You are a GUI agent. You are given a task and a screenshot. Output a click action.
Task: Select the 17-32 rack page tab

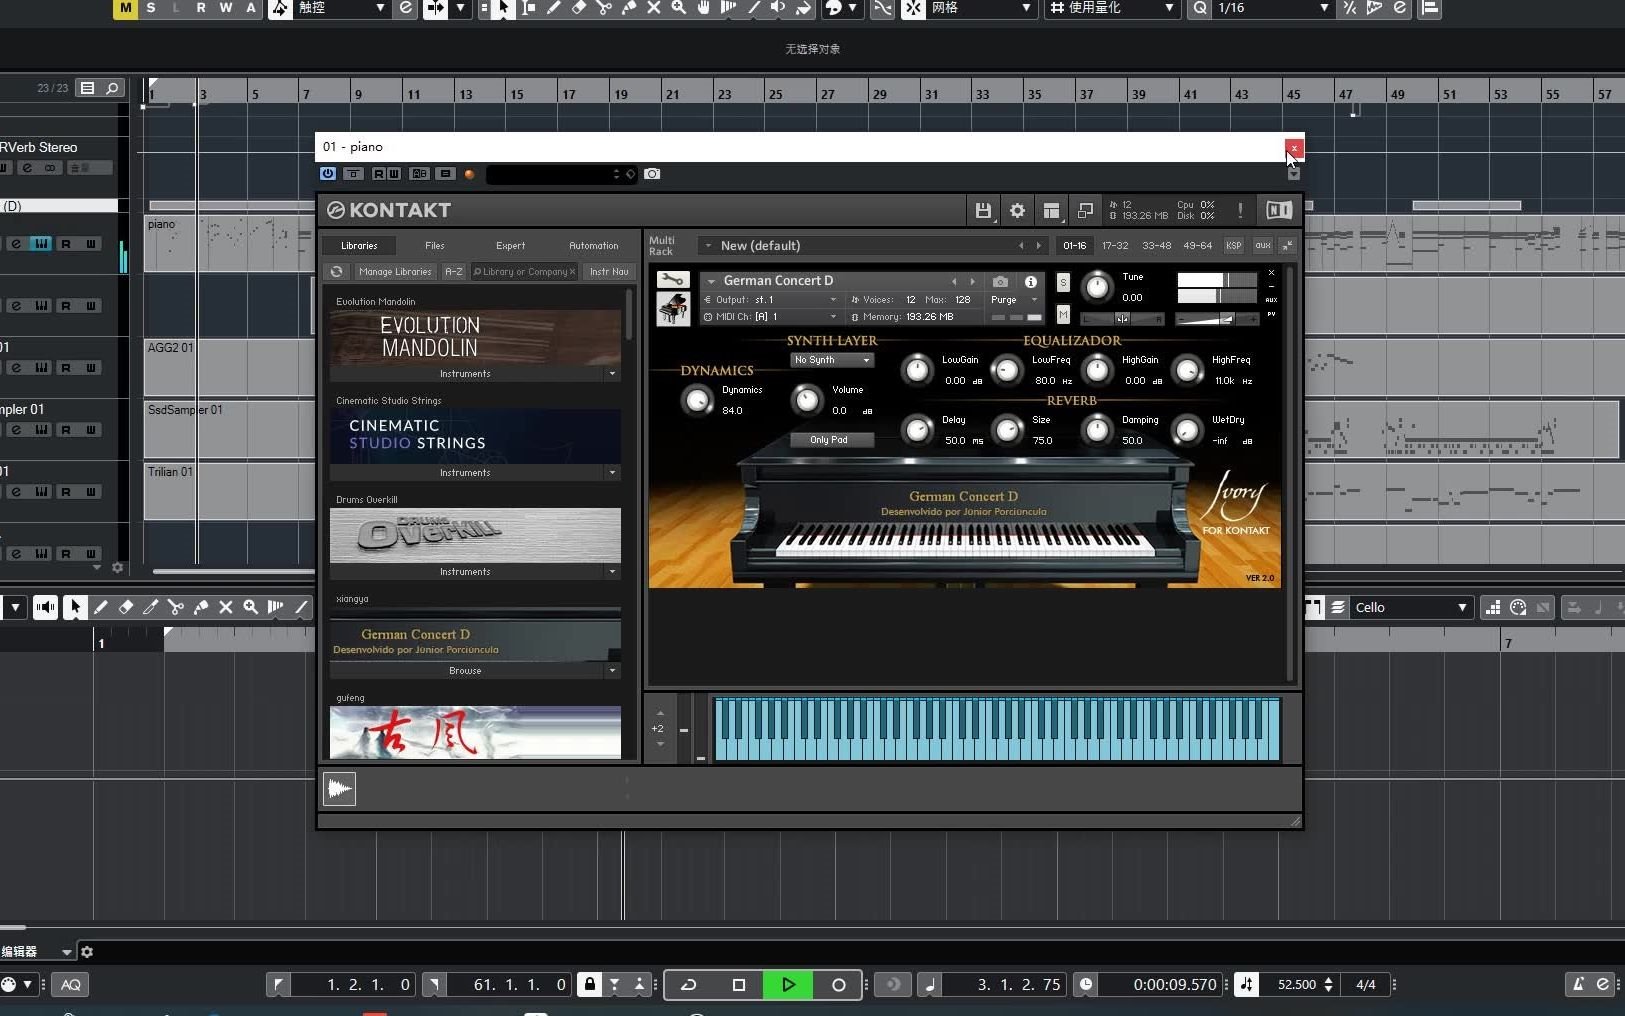1115,246
